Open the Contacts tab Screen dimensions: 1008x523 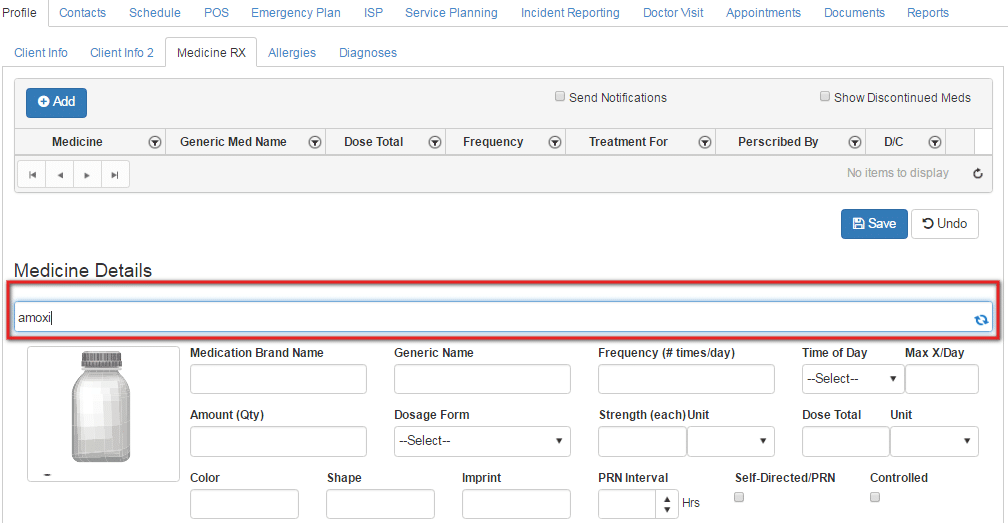(x=82, y=13)
